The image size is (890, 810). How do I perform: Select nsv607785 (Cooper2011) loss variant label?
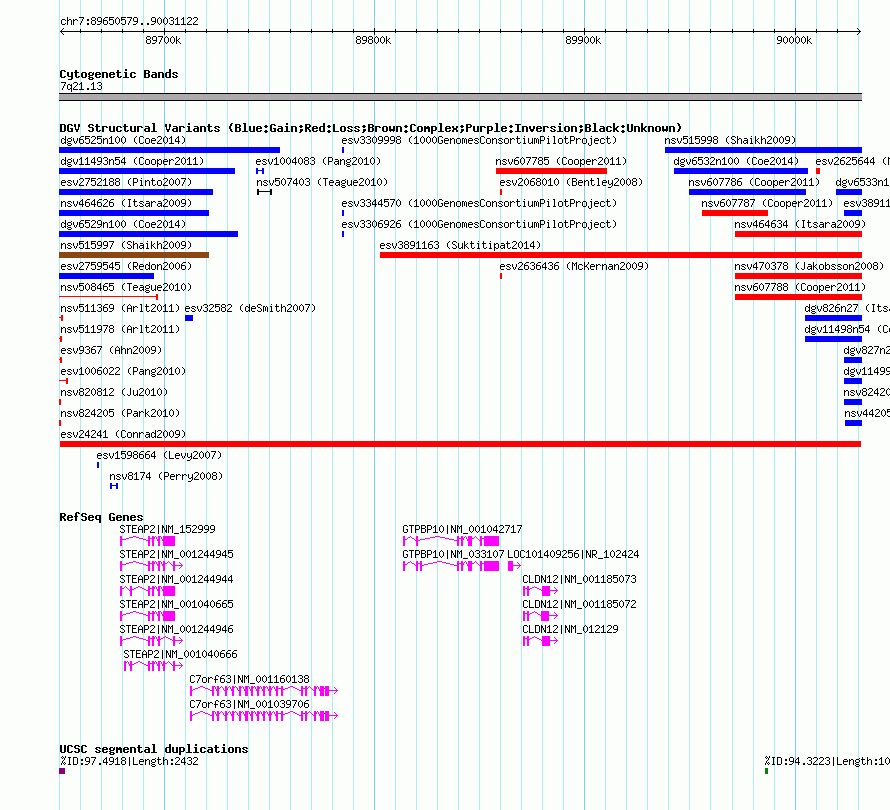point(561,161)
